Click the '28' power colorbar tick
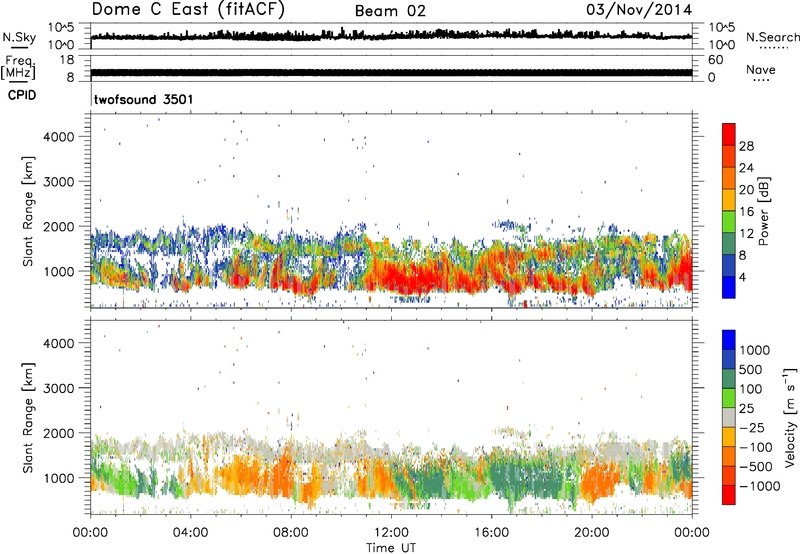 point(746,146)
